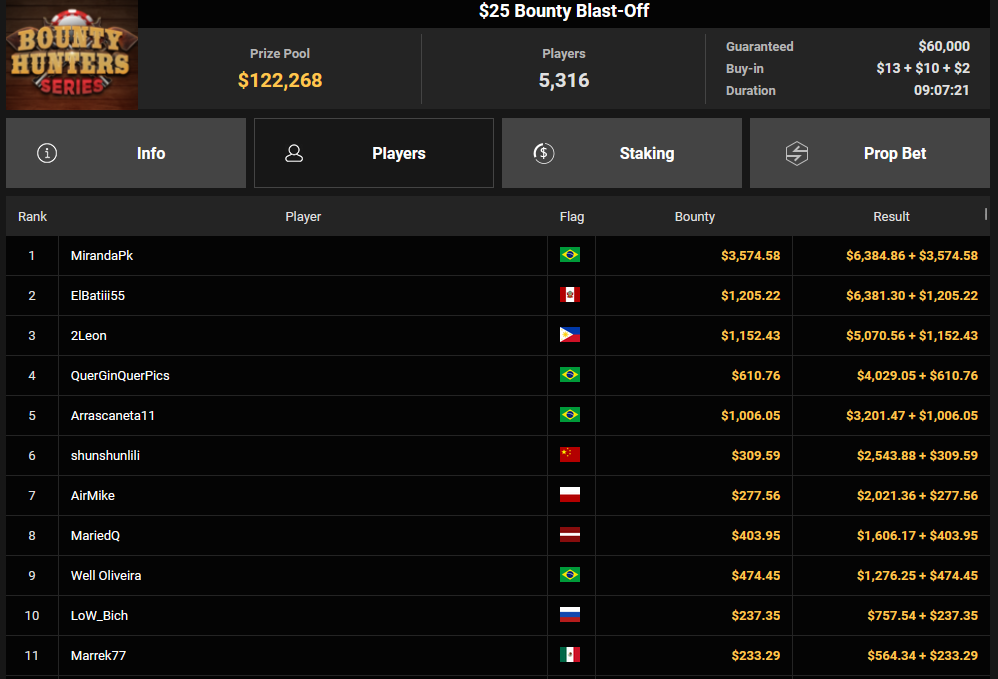998x679 pixels.
Task: Sort table by the Result column
Action: click(890, 216)
